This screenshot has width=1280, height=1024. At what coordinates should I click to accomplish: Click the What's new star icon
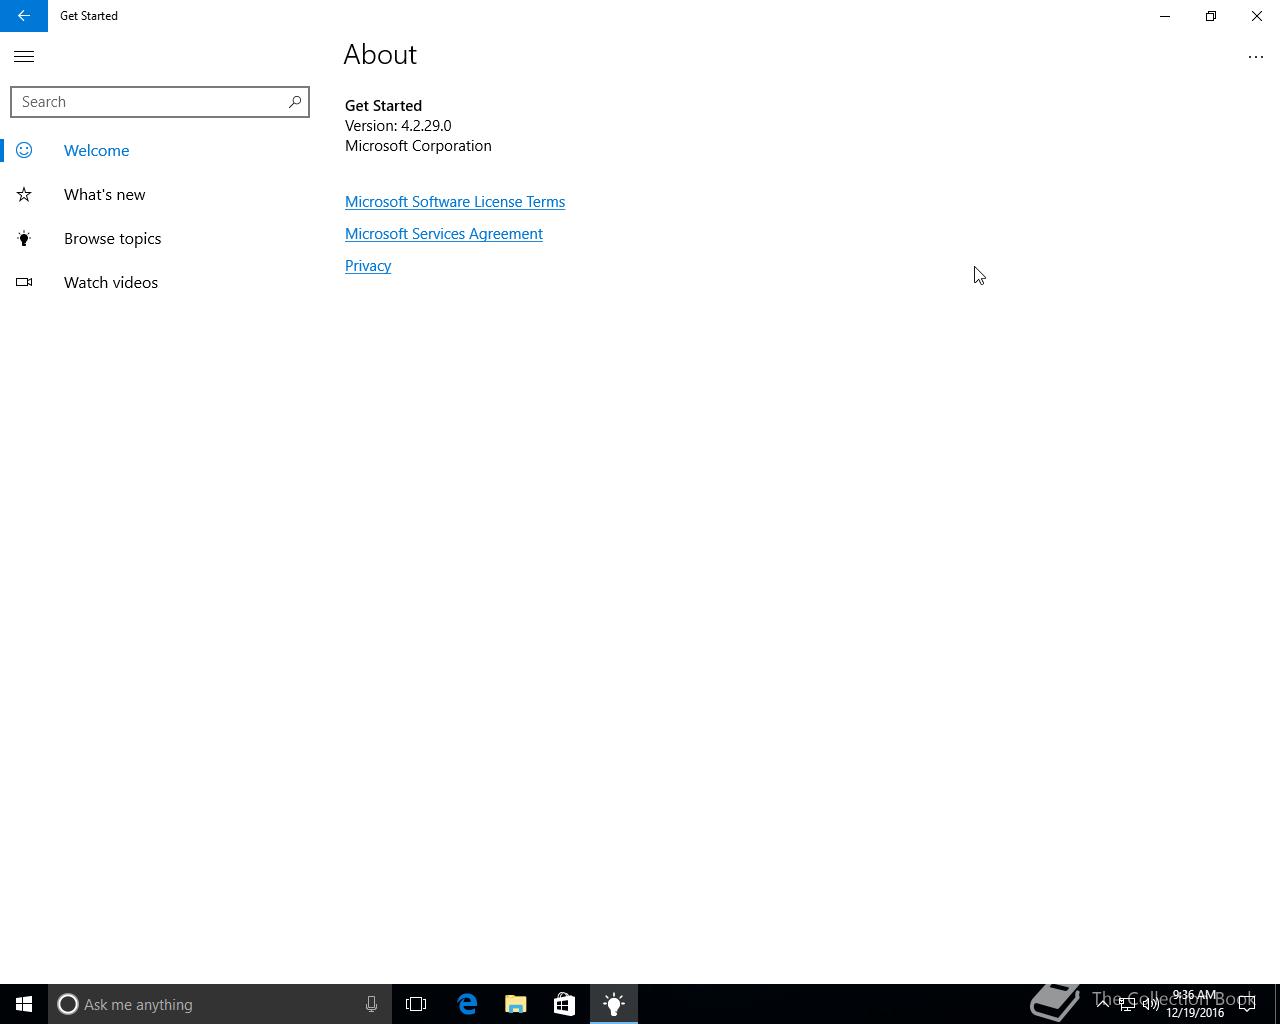click(x=24, y=194)
